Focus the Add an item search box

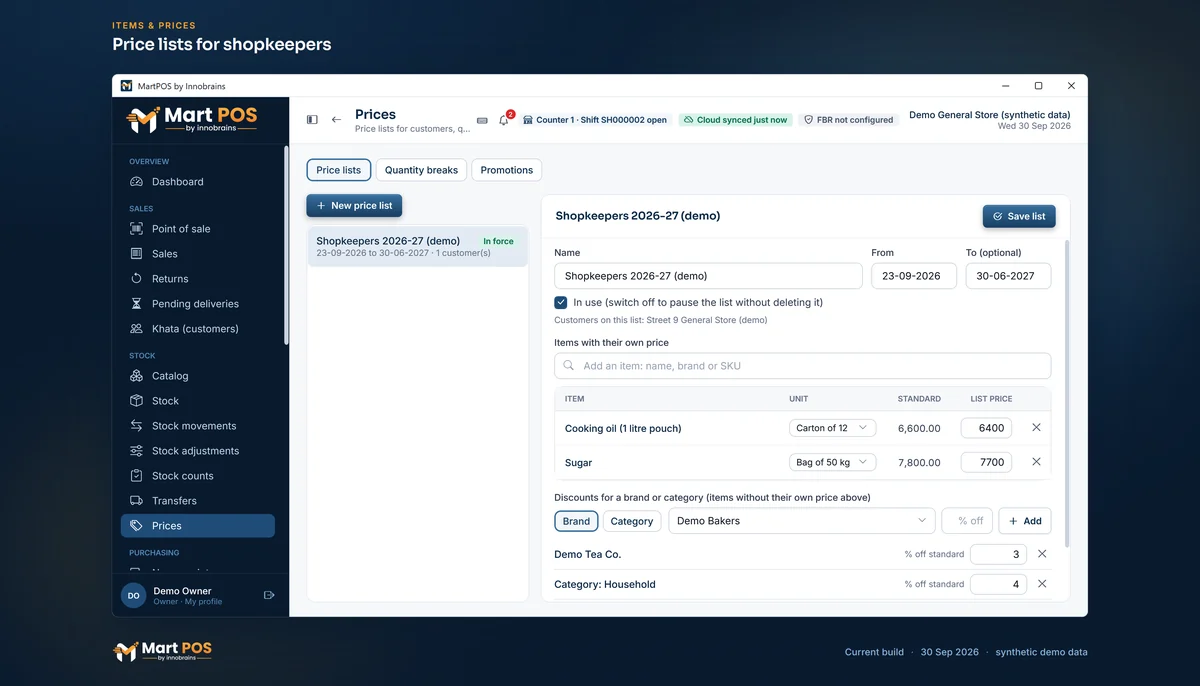(x=803, y=366)
